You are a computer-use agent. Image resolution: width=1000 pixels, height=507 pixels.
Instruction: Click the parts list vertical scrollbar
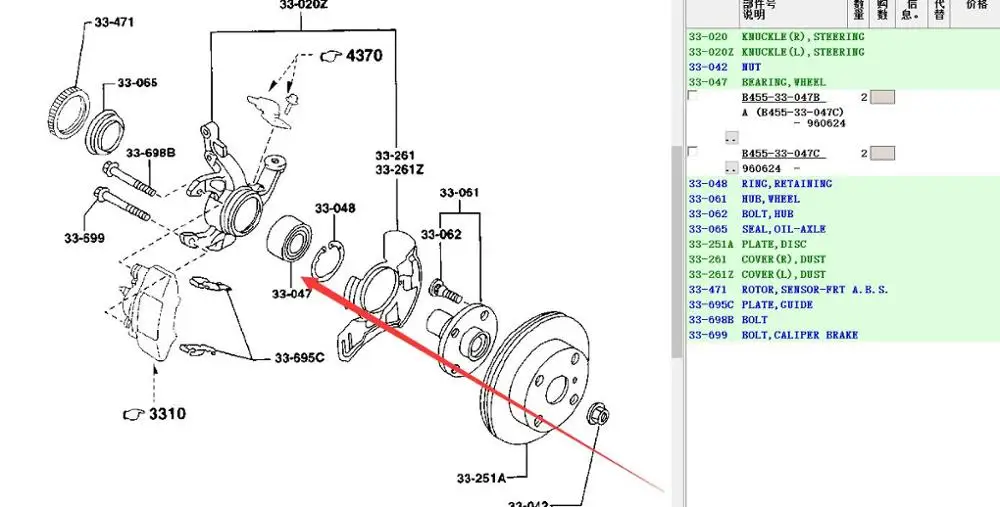[x=677, y=252]
